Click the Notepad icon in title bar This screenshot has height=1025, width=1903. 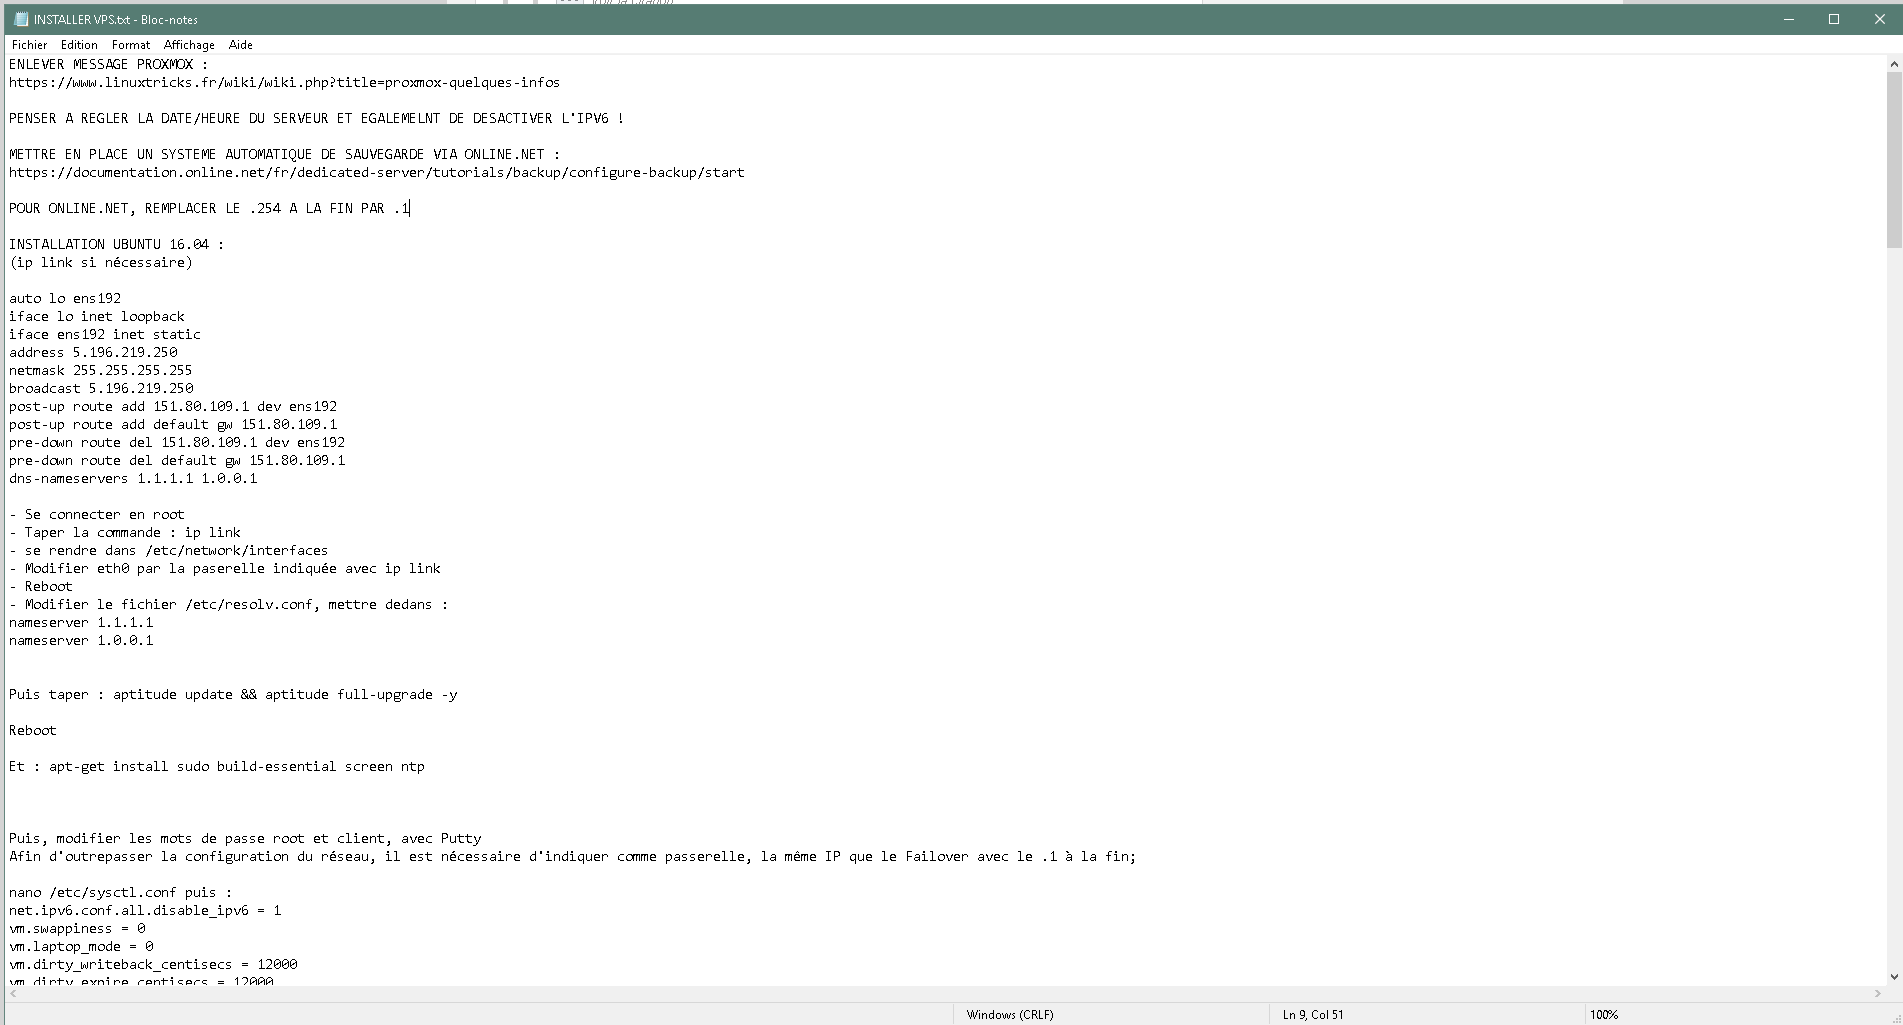pyautogui.click(x=21, y=19)
